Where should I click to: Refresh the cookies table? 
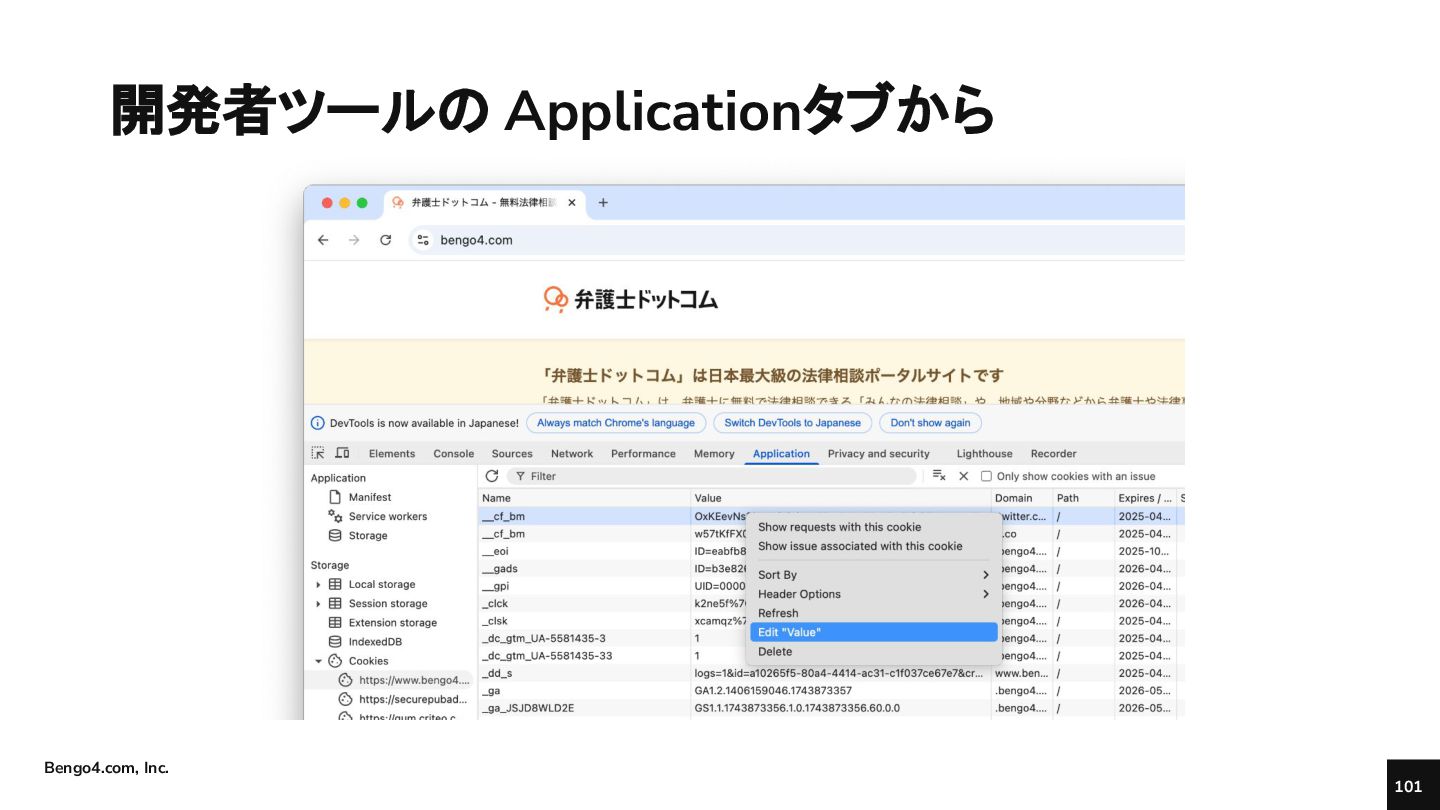492,476
